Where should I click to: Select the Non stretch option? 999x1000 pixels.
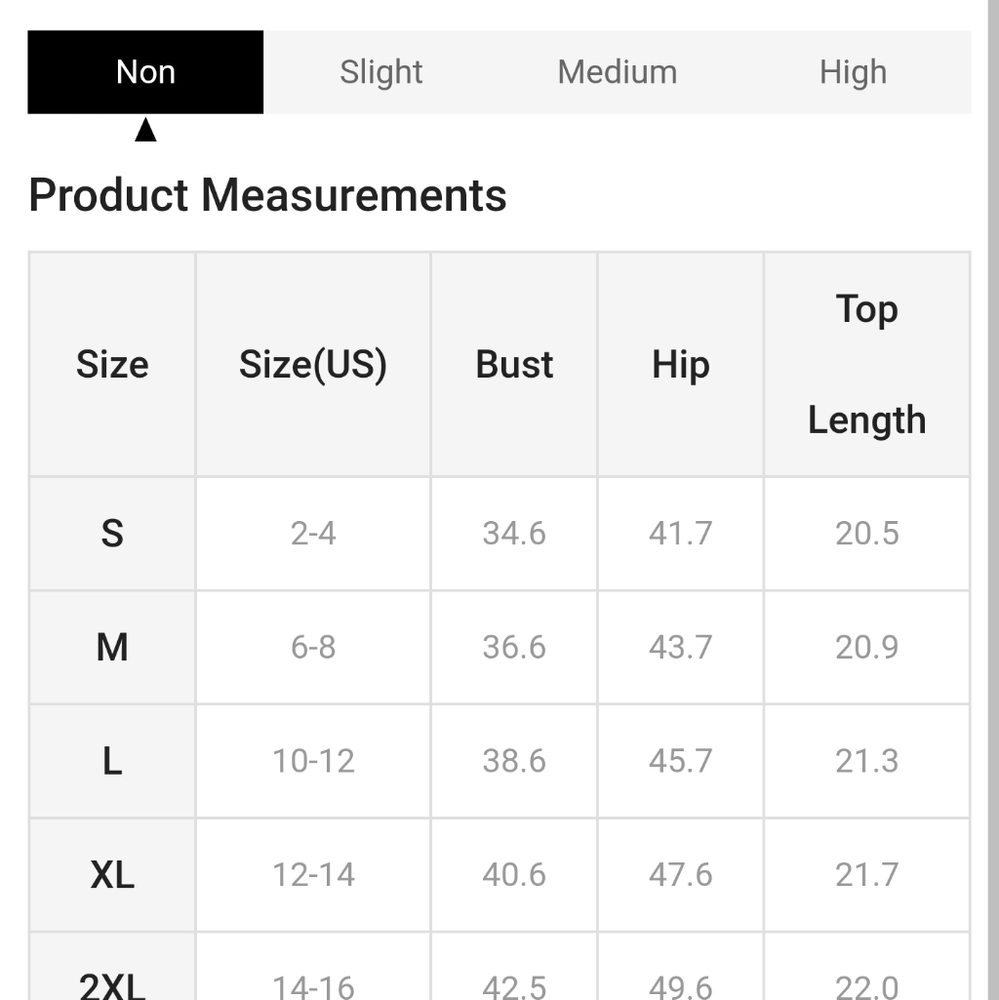coord(145,72)
